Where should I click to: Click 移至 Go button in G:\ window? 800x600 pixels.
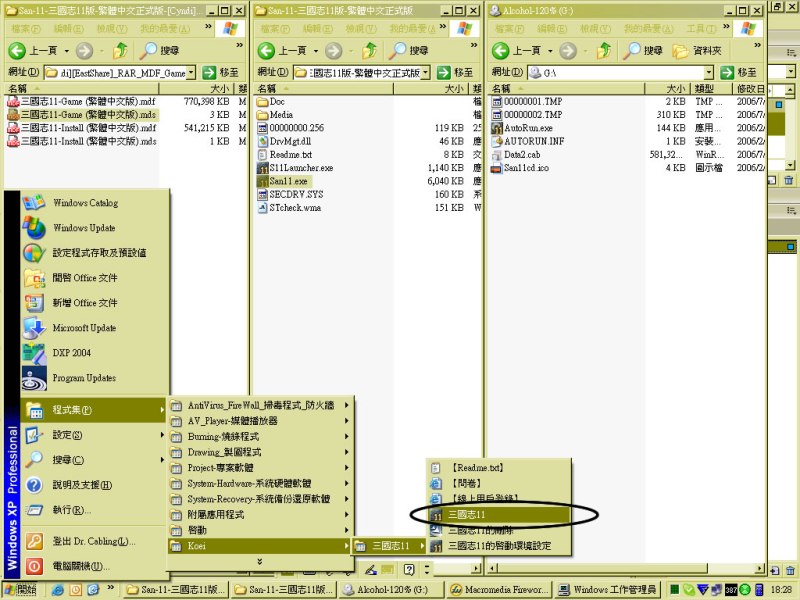click(x=738, y=73)
